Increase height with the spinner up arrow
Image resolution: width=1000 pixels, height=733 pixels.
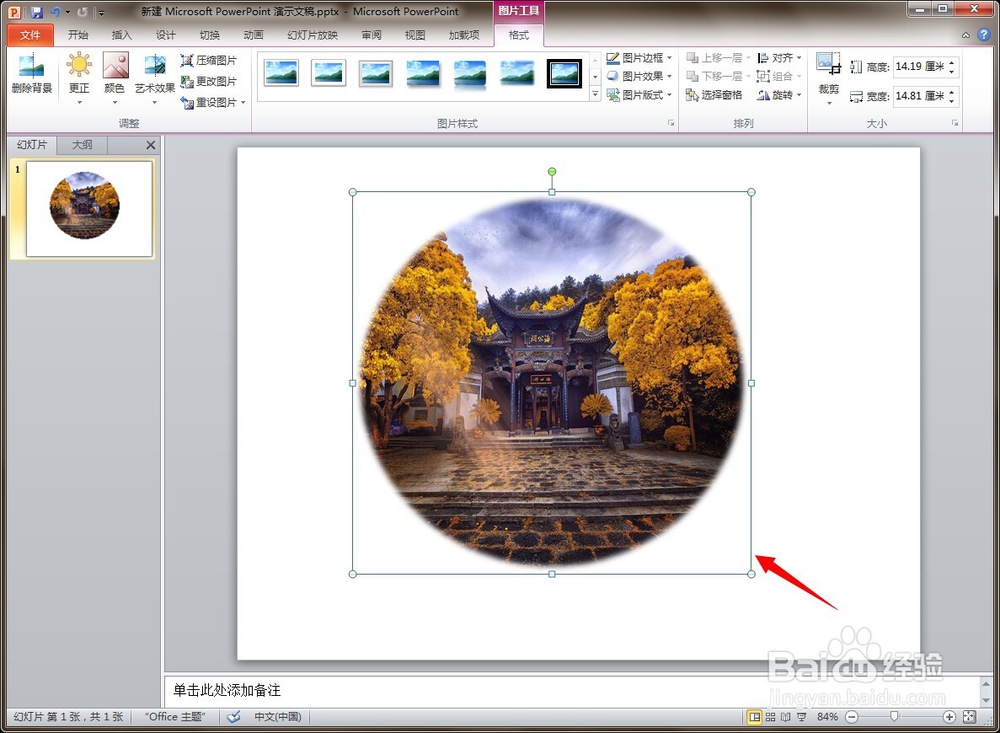pos(952,63)
